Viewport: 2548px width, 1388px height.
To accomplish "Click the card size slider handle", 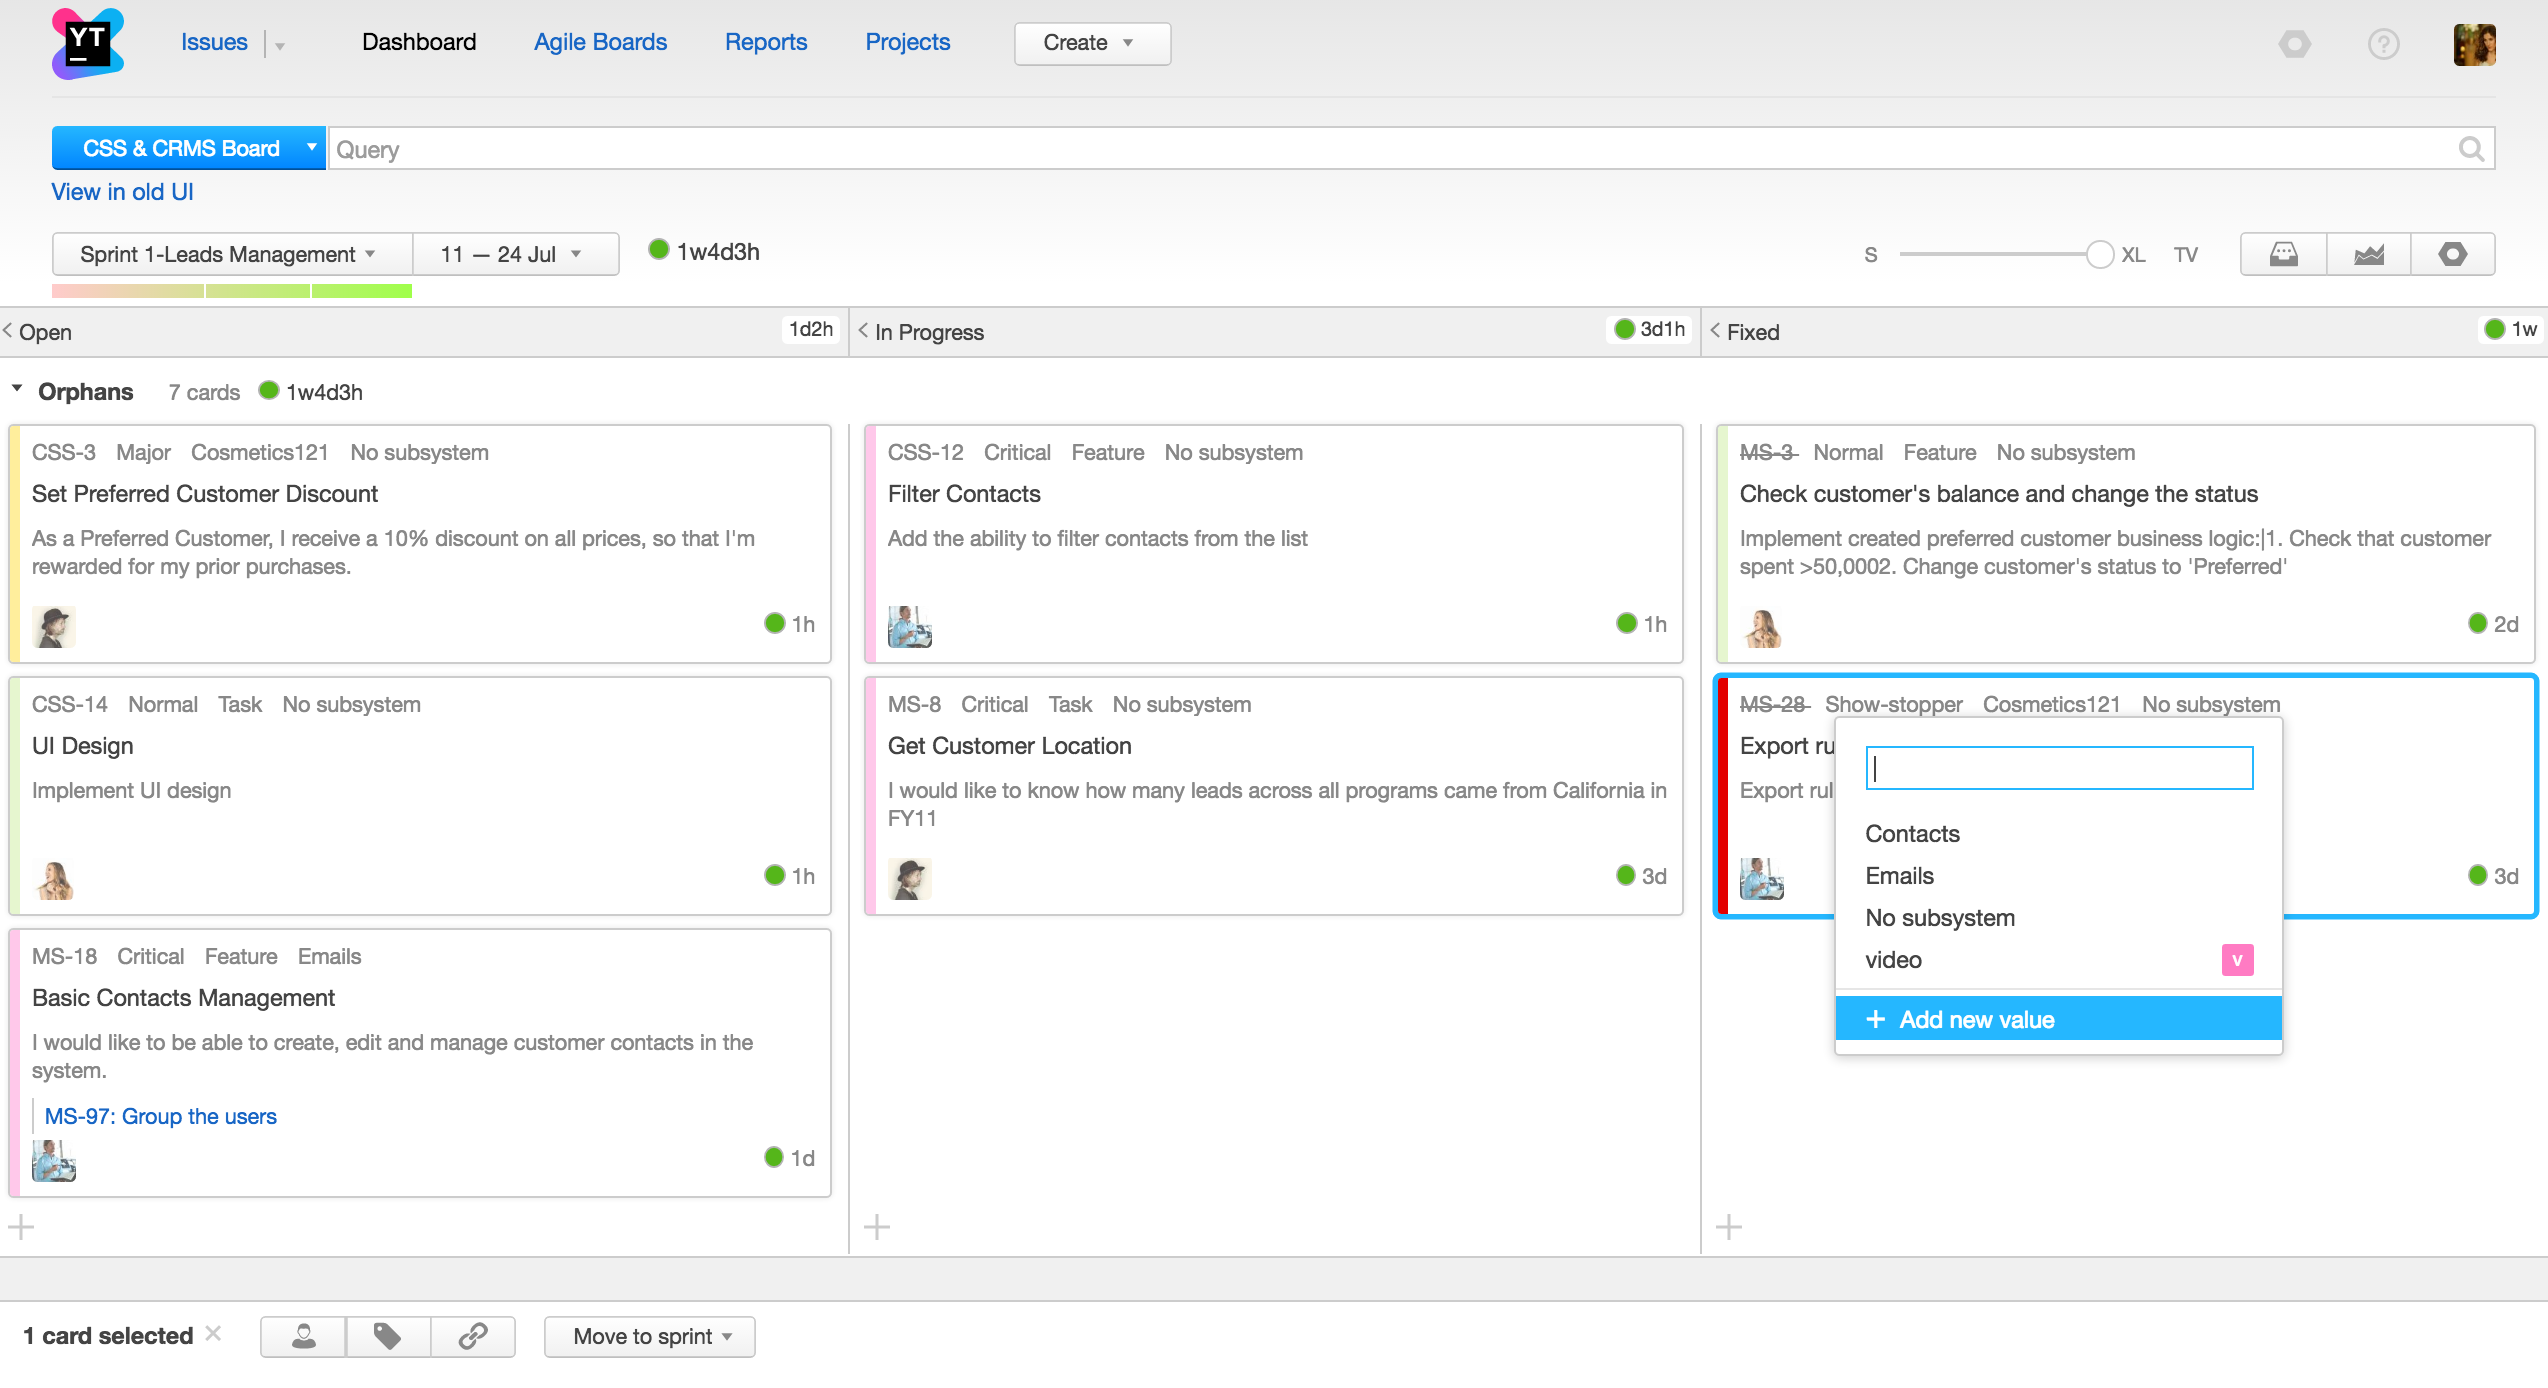I will pyautogui.click(x=2099, y=254).
